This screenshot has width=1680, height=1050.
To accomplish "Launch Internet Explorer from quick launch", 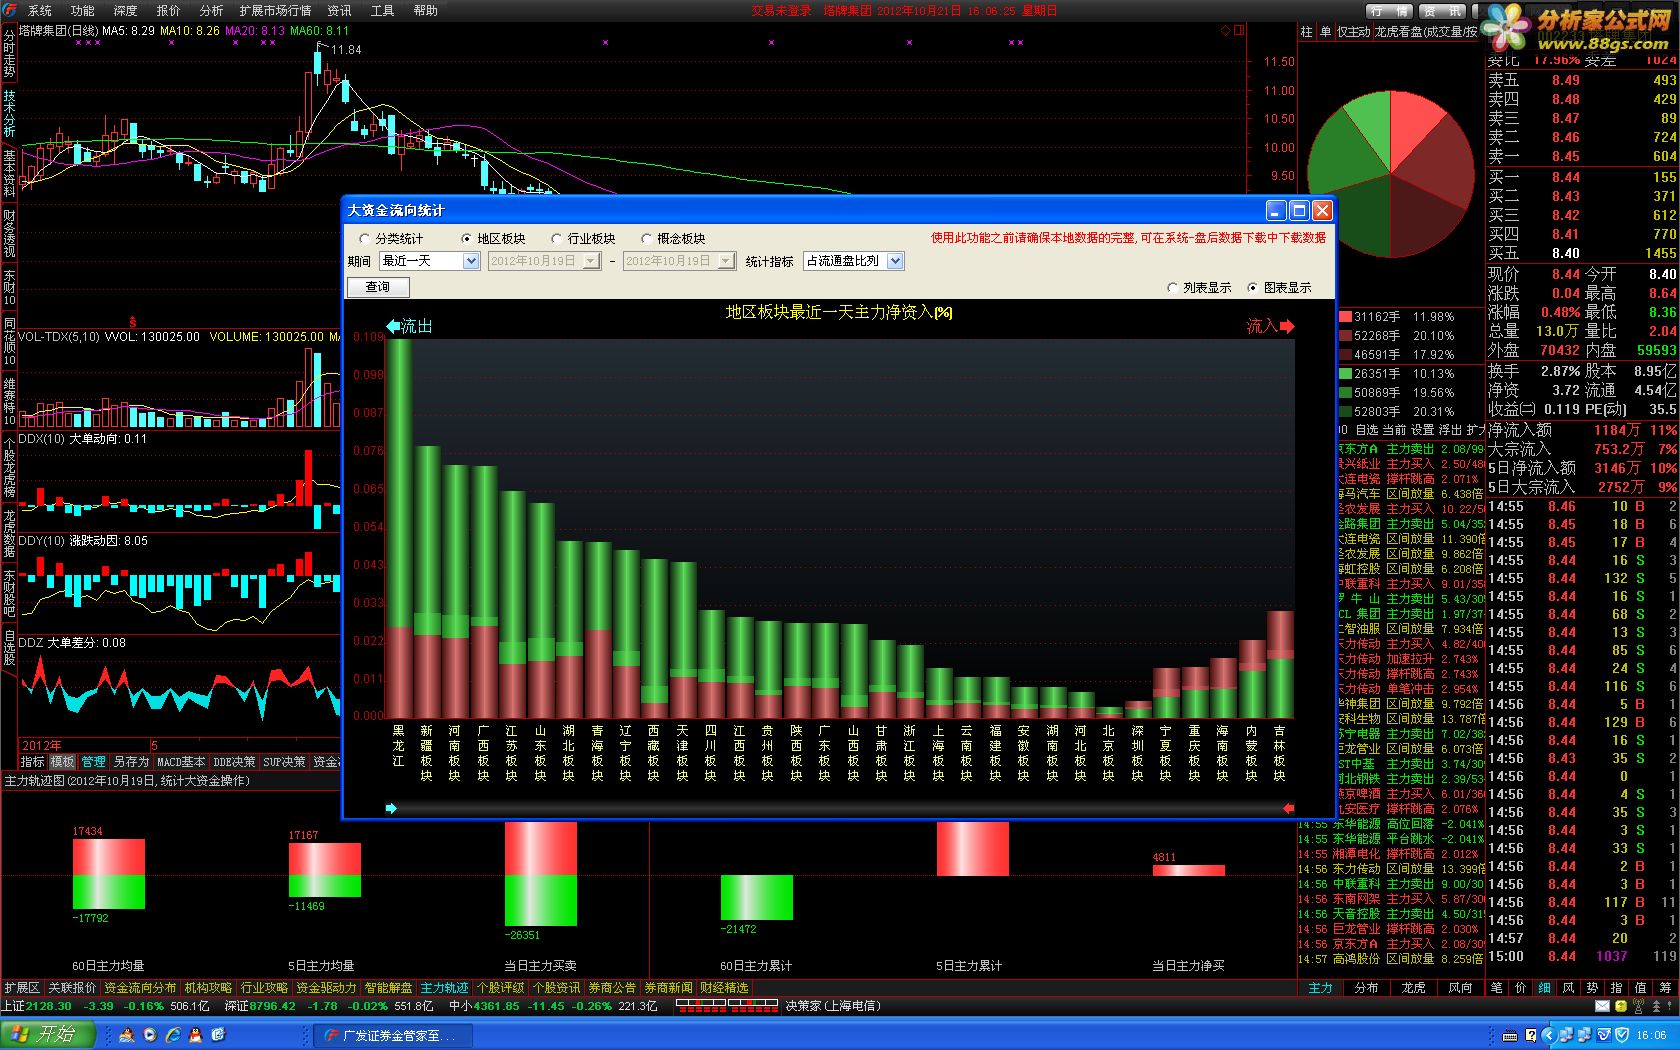I will tap(173, 1035).
